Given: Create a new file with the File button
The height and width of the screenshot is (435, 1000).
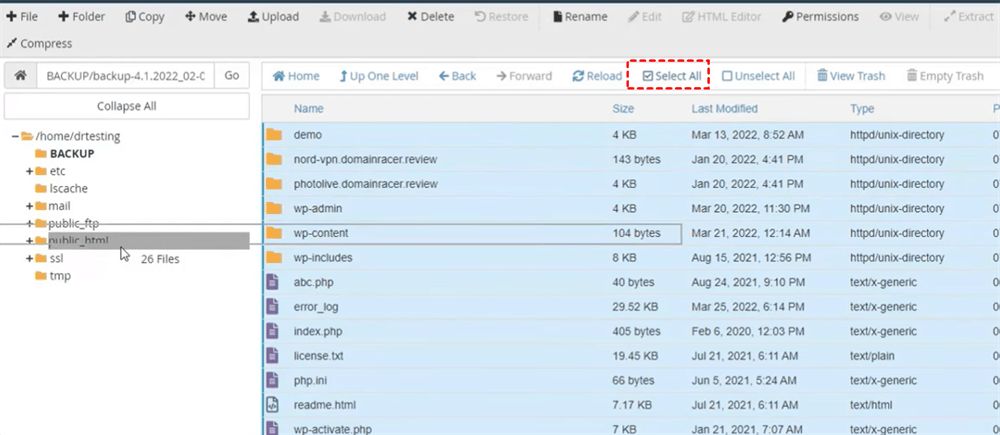Looking at the screenshot, I should point(22,17).
